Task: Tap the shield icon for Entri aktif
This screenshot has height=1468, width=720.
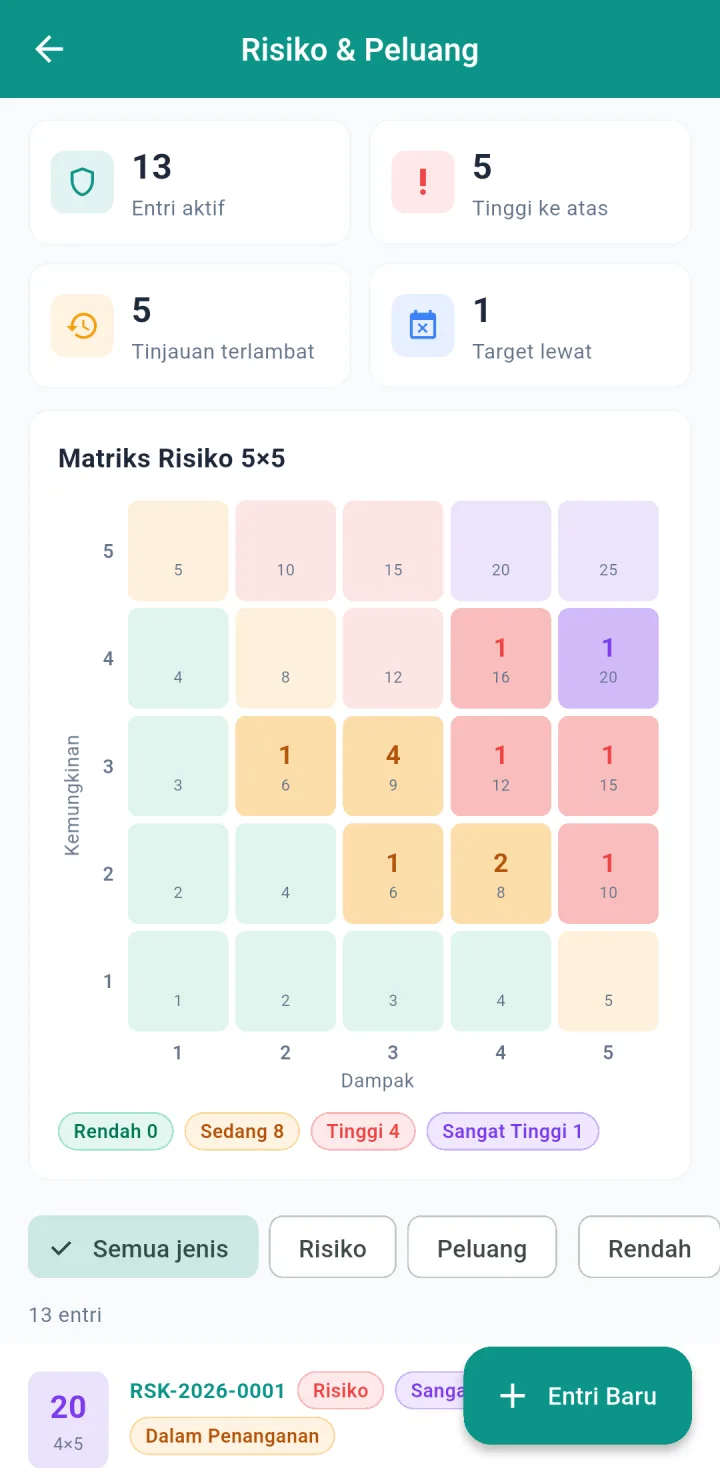Action: tap(82, 182)
